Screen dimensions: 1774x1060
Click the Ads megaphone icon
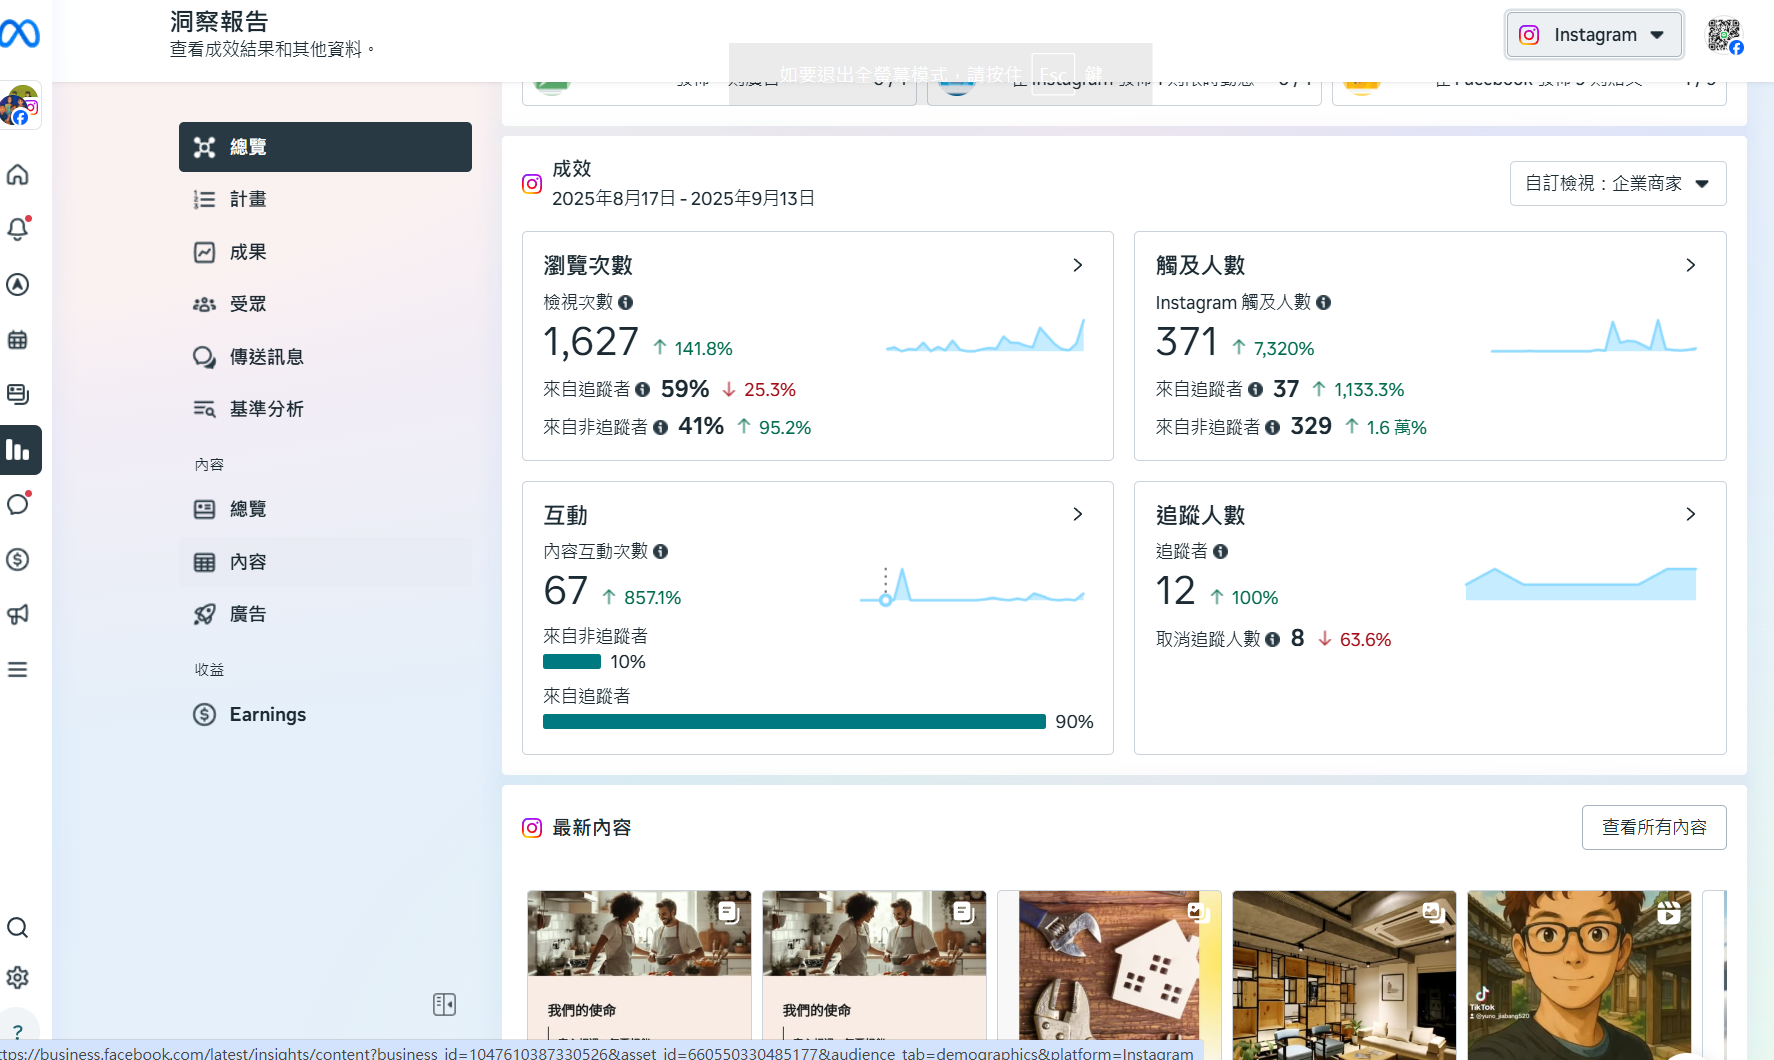pyautogui.click(x=18, y=614)
